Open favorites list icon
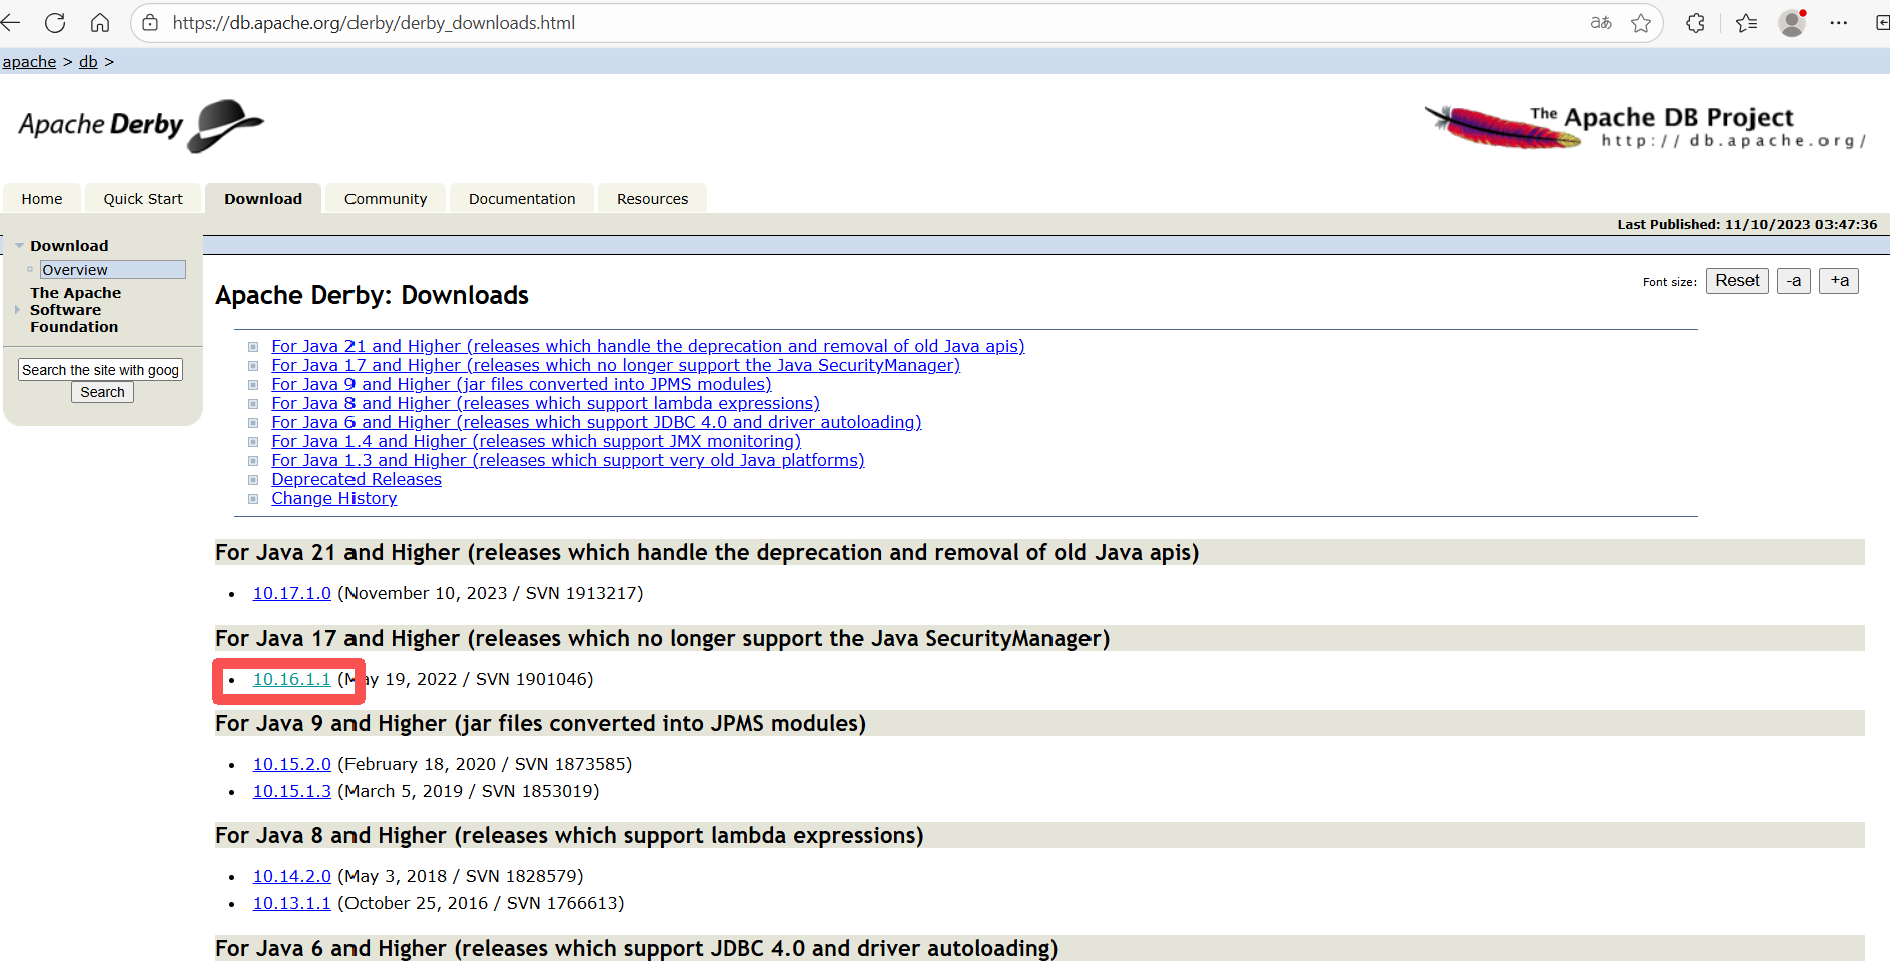The width and height of the screenshot is (1890, 974). click(1747, 22)
